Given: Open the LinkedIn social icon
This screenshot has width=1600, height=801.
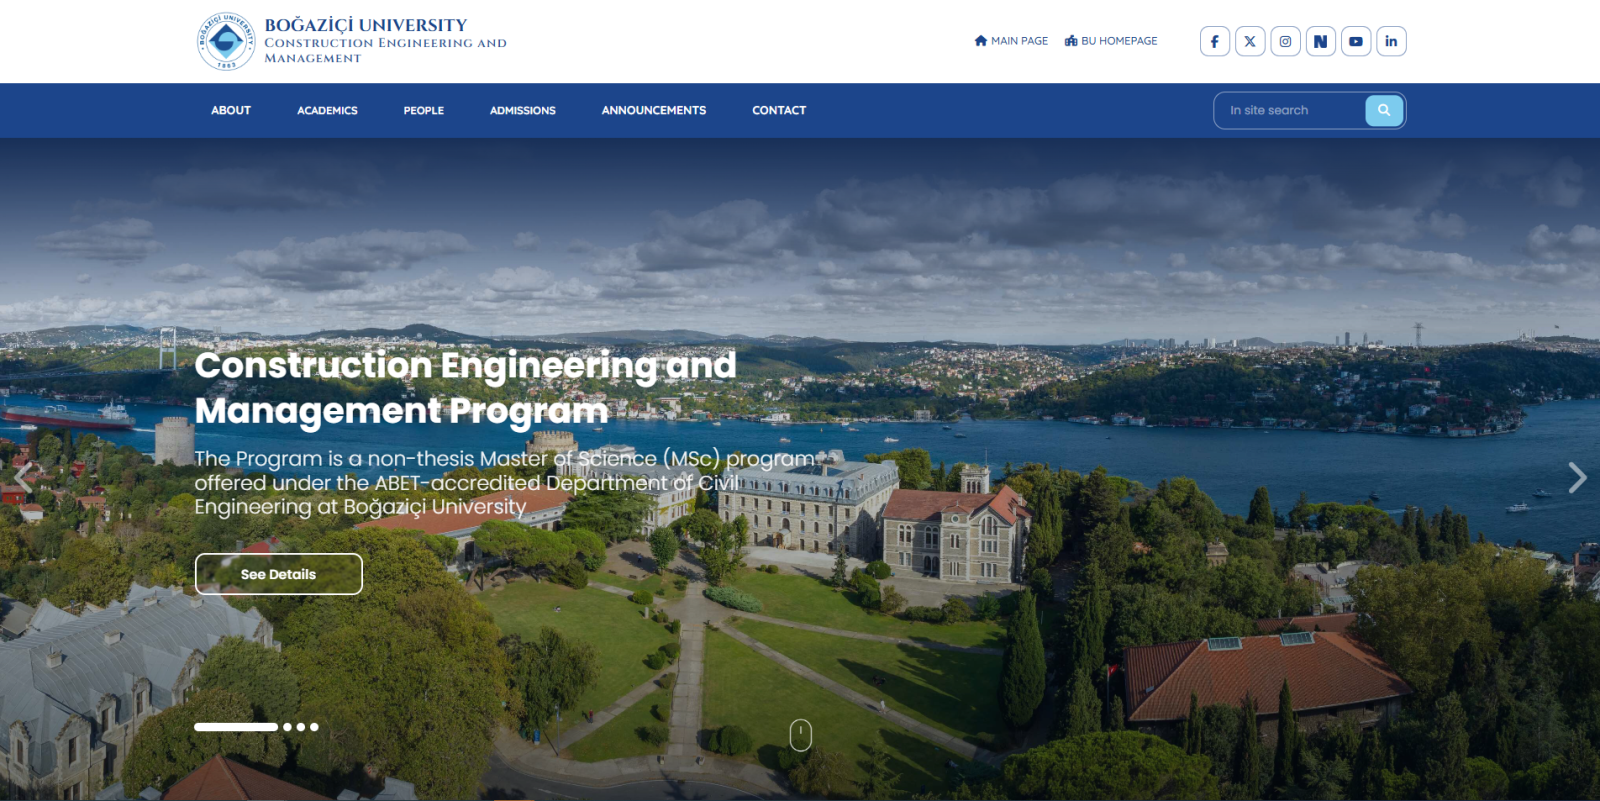Looking at the screenshot, I should 1391,41.
